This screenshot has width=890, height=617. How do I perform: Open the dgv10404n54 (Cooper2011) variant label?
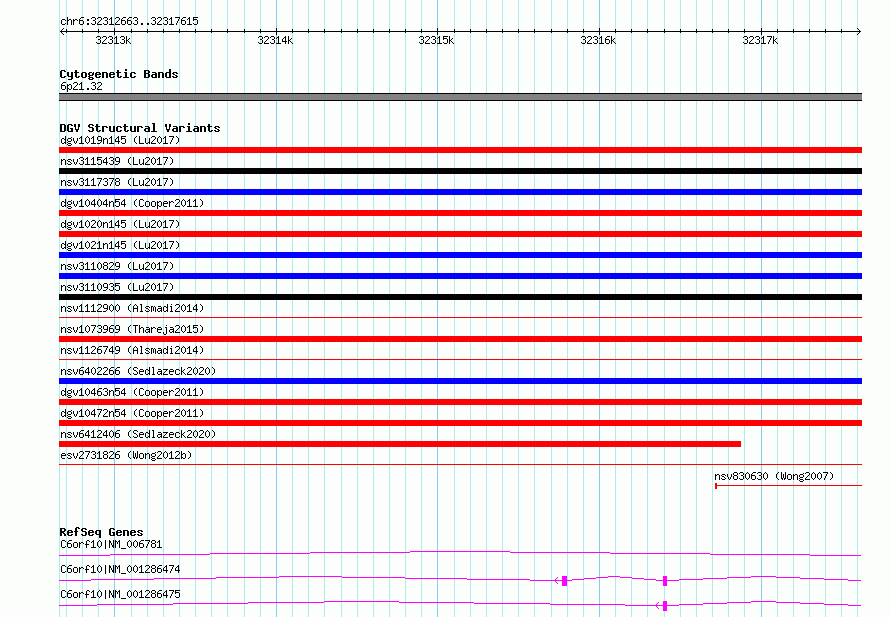coord(132,203)
